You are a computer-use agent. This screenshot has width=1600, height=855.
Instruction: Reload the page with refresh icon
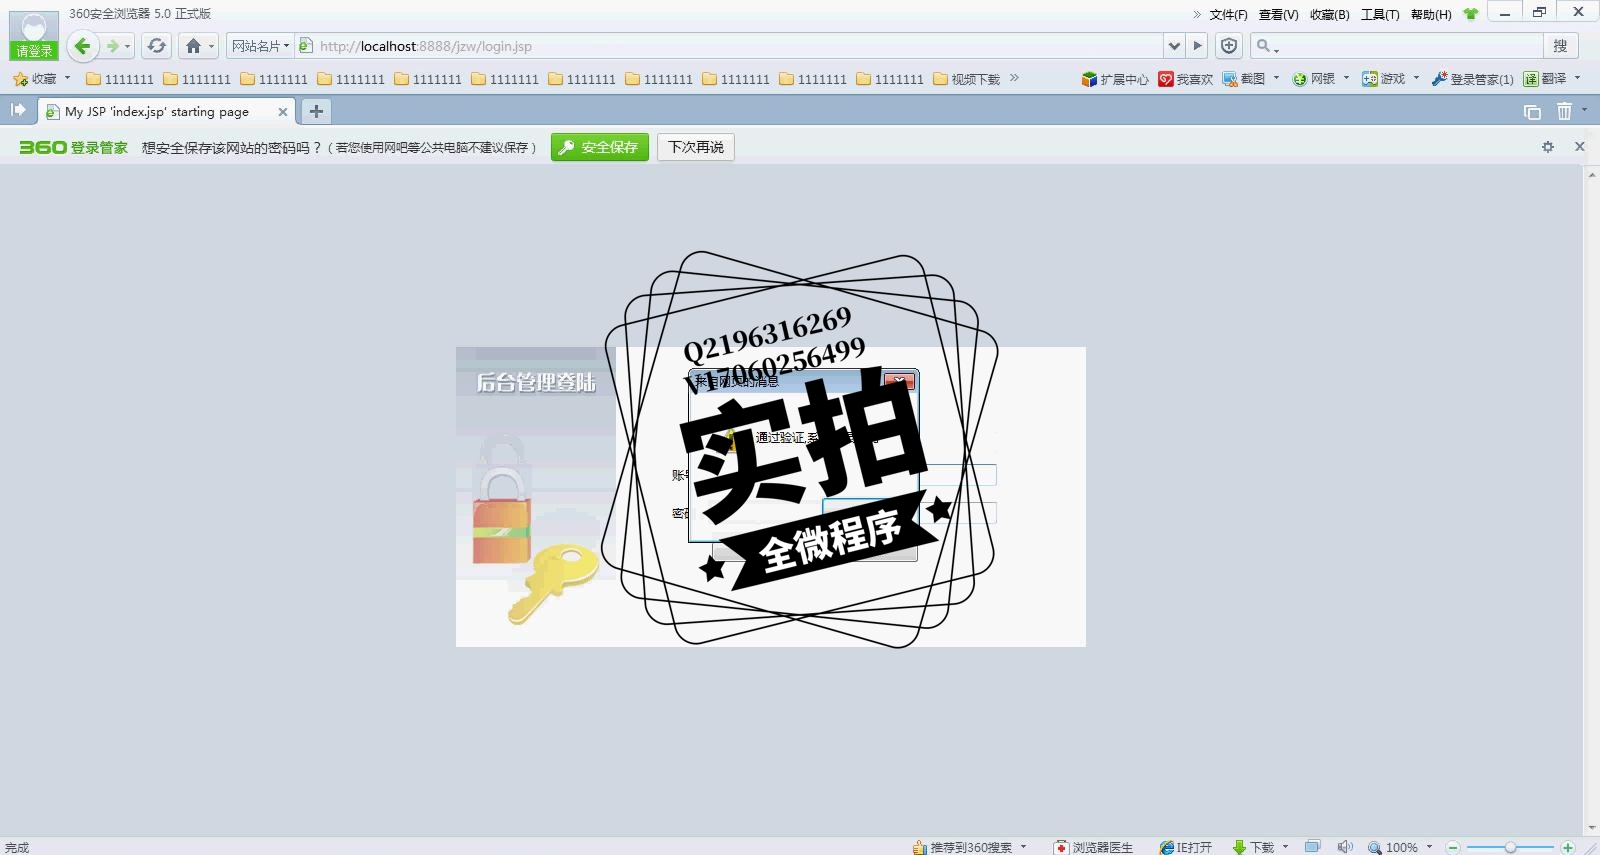pos(156,46)
